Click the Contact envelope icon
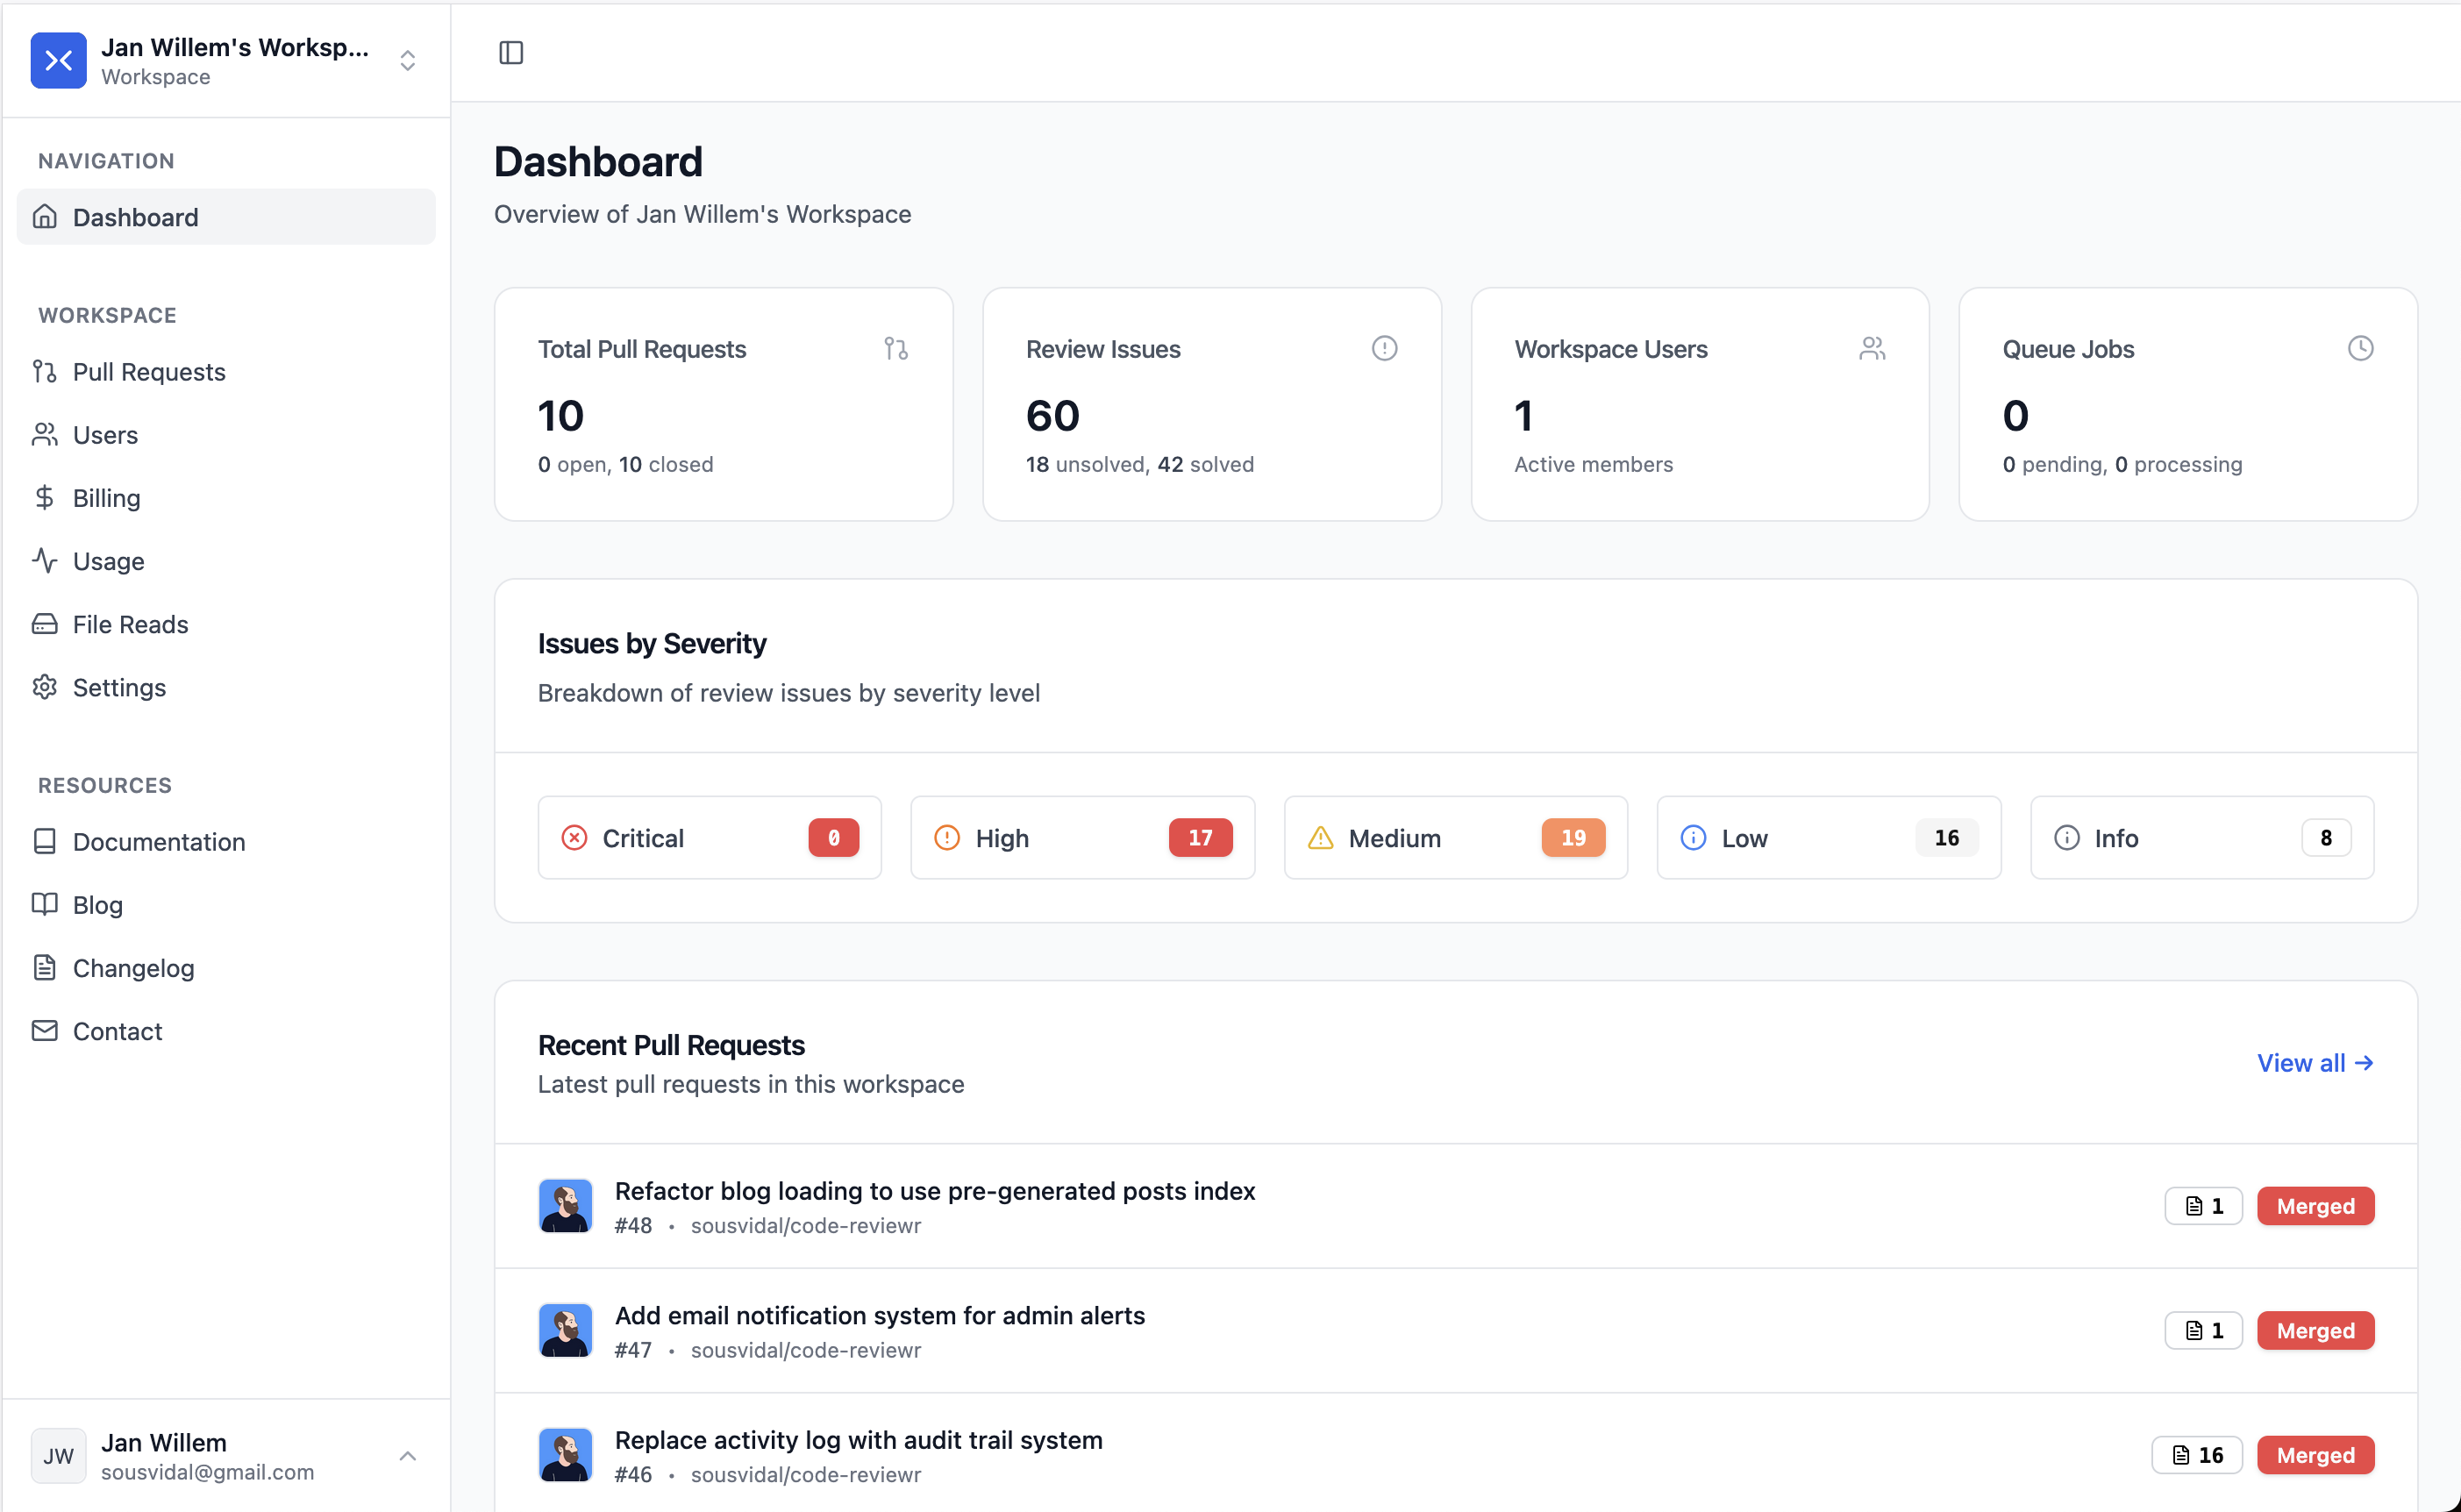 45,1030
